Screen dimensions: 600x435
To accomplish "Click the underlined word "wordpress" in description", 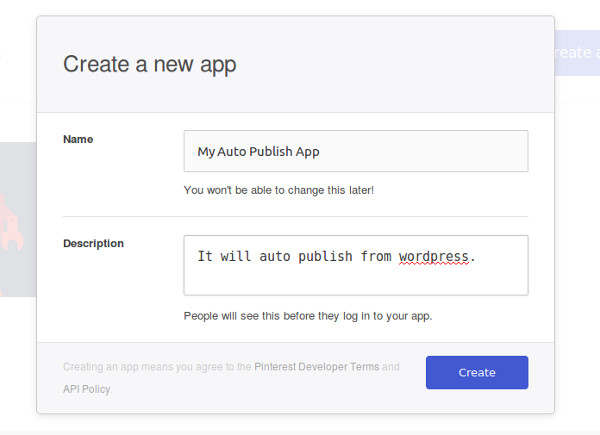I will (434, 256).
